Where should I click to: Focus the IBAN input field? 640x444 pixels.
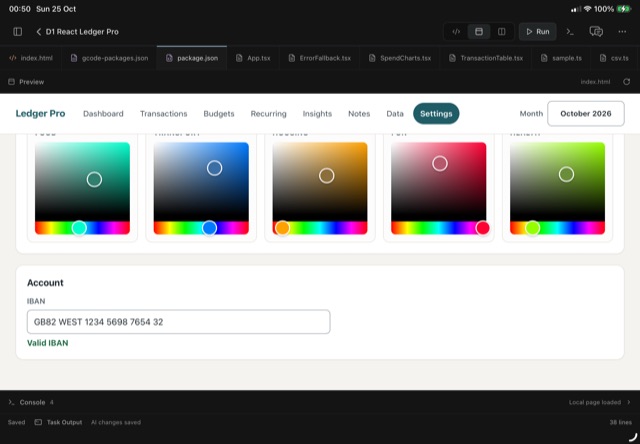[179, 322]
